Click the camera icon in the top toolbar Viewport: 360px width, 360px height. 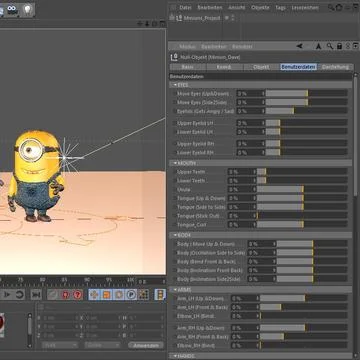[13, 10]
